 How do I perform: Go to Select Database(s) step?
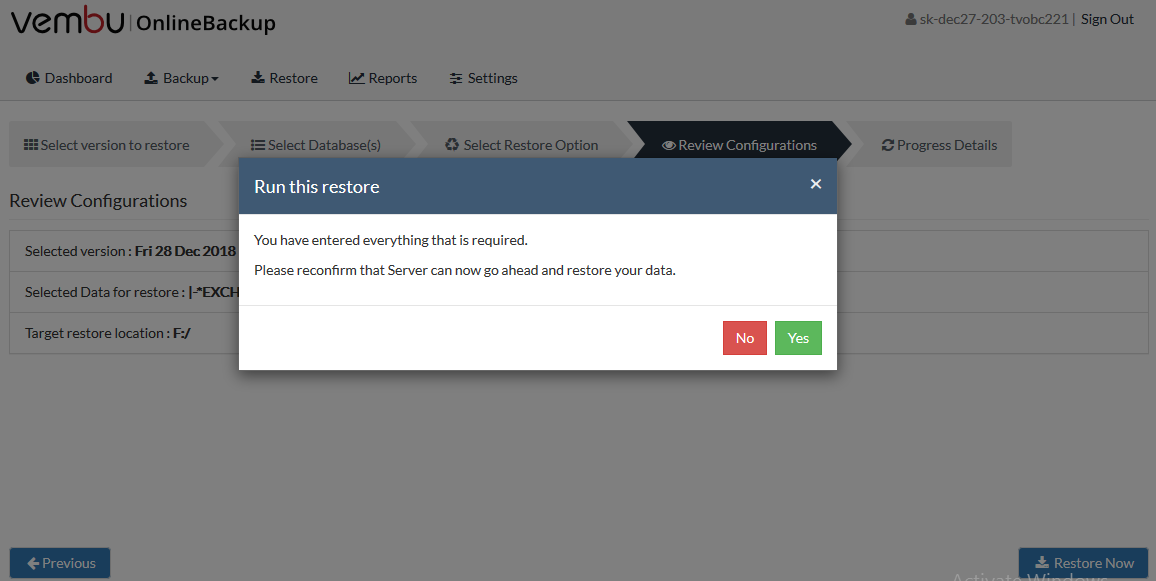click(x=317, y=145)
